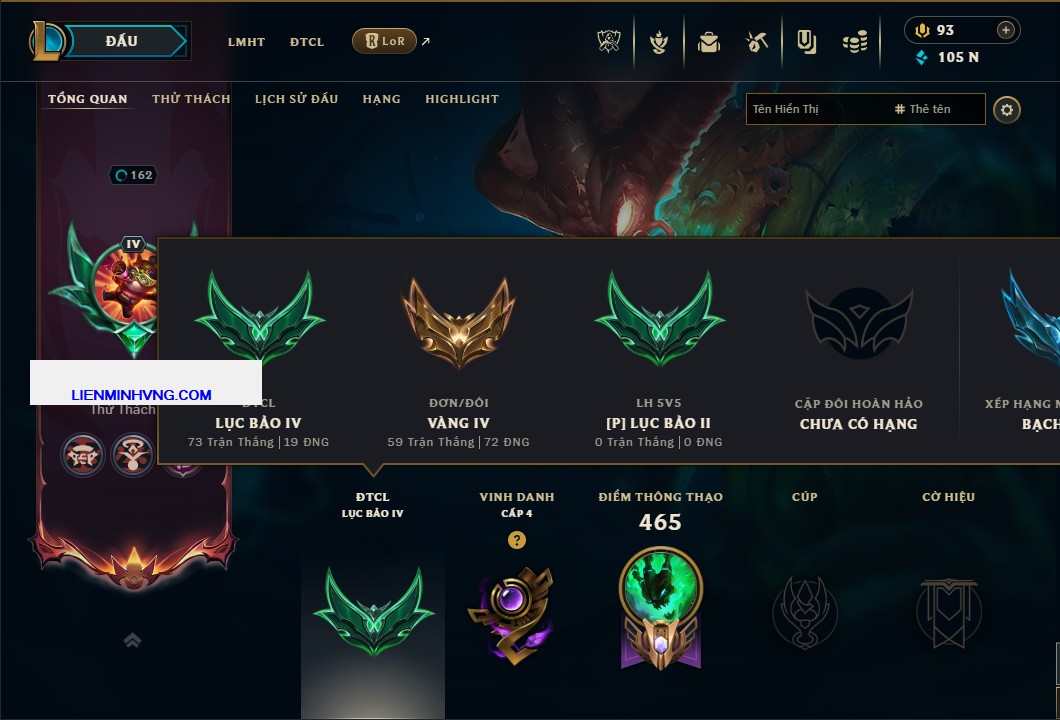Image resolution: width=1060 pixels, height=720 pixels.
Task: Switch to the THỬ THÁCH tab
Action: 191,99
